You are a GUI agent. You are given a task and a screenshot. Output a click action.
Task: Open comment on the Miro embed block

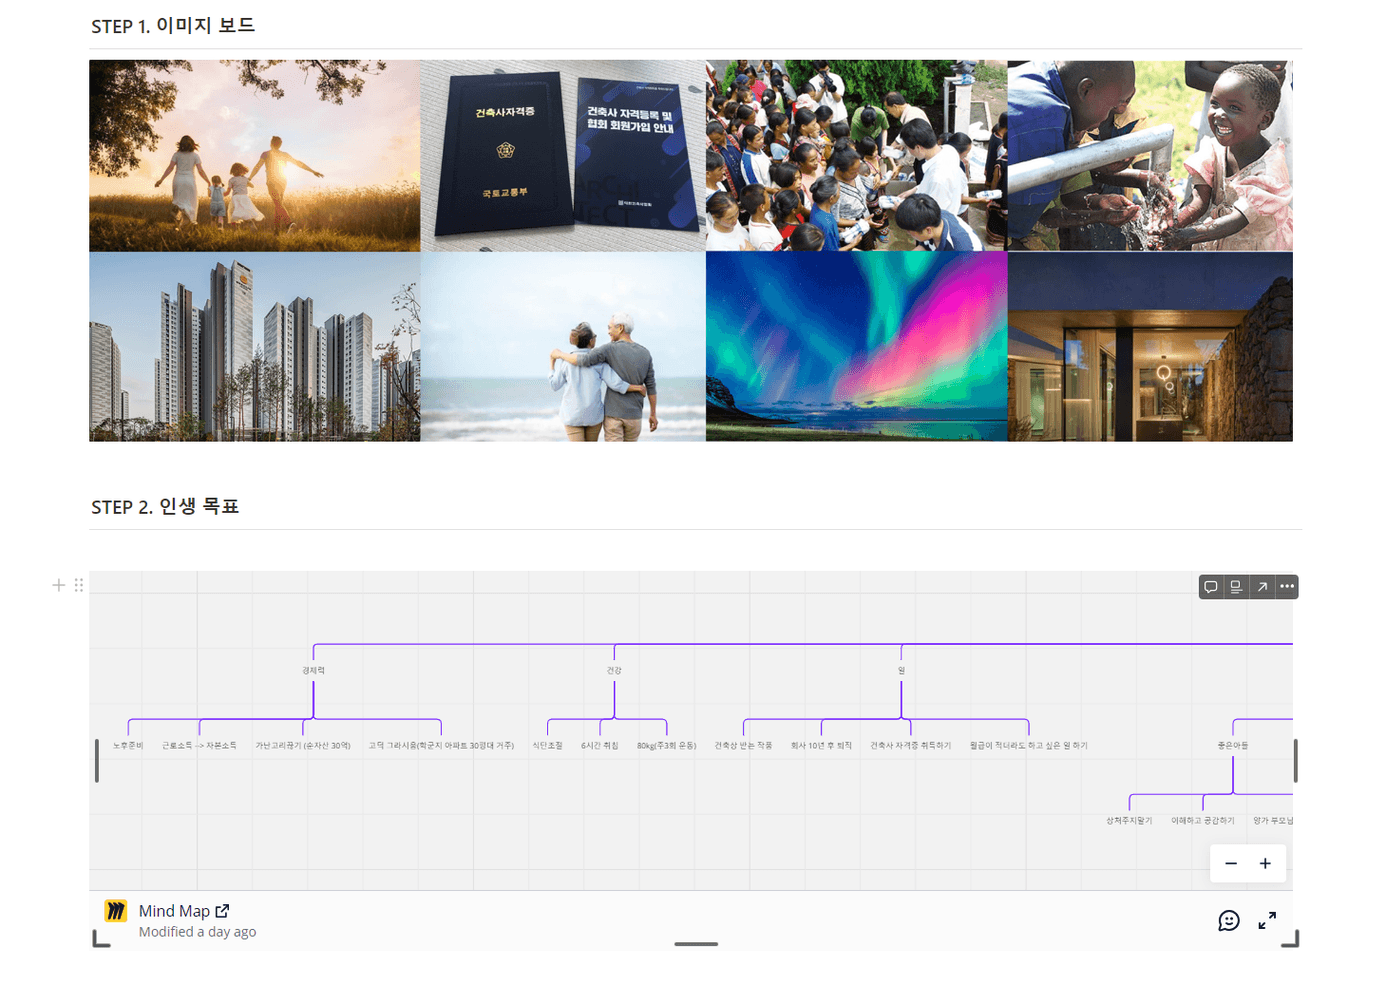1210,587
